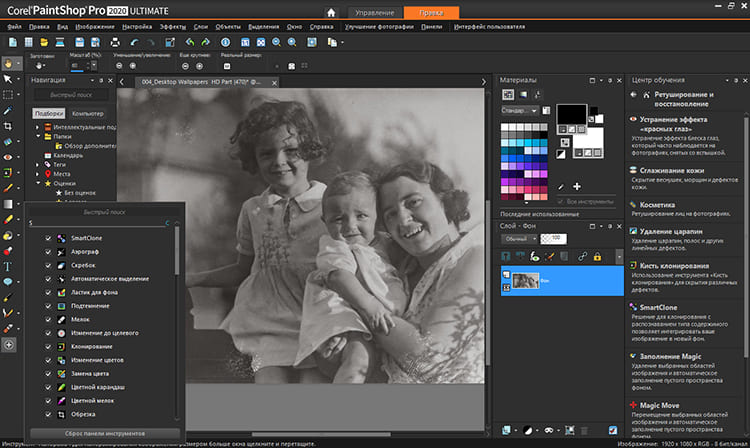Select the Paint Brush tool
The height and width of the screenshot is (448, 750).
coord(8,188)
